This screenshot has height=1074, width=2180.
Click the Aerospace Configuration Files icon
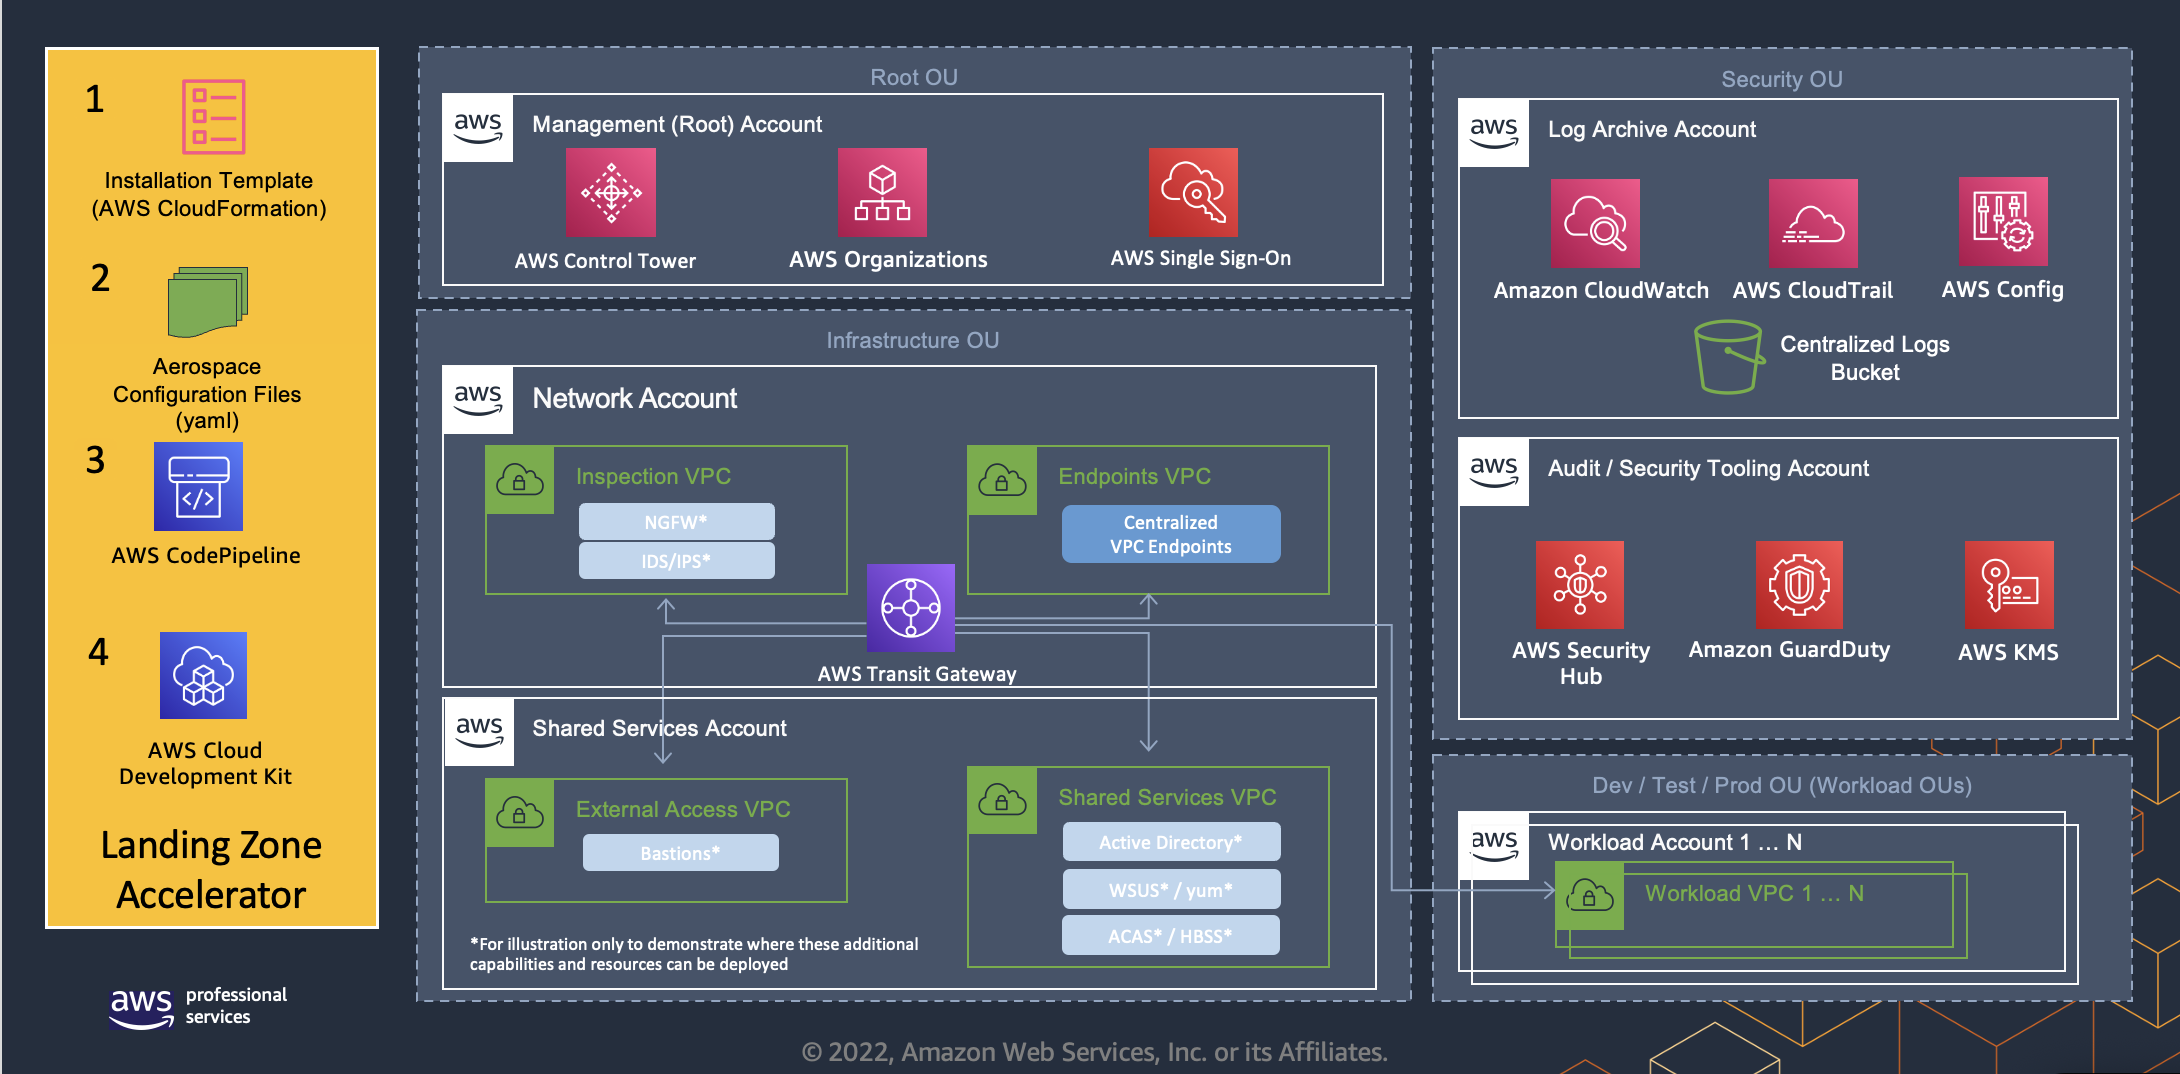(208, 302)
